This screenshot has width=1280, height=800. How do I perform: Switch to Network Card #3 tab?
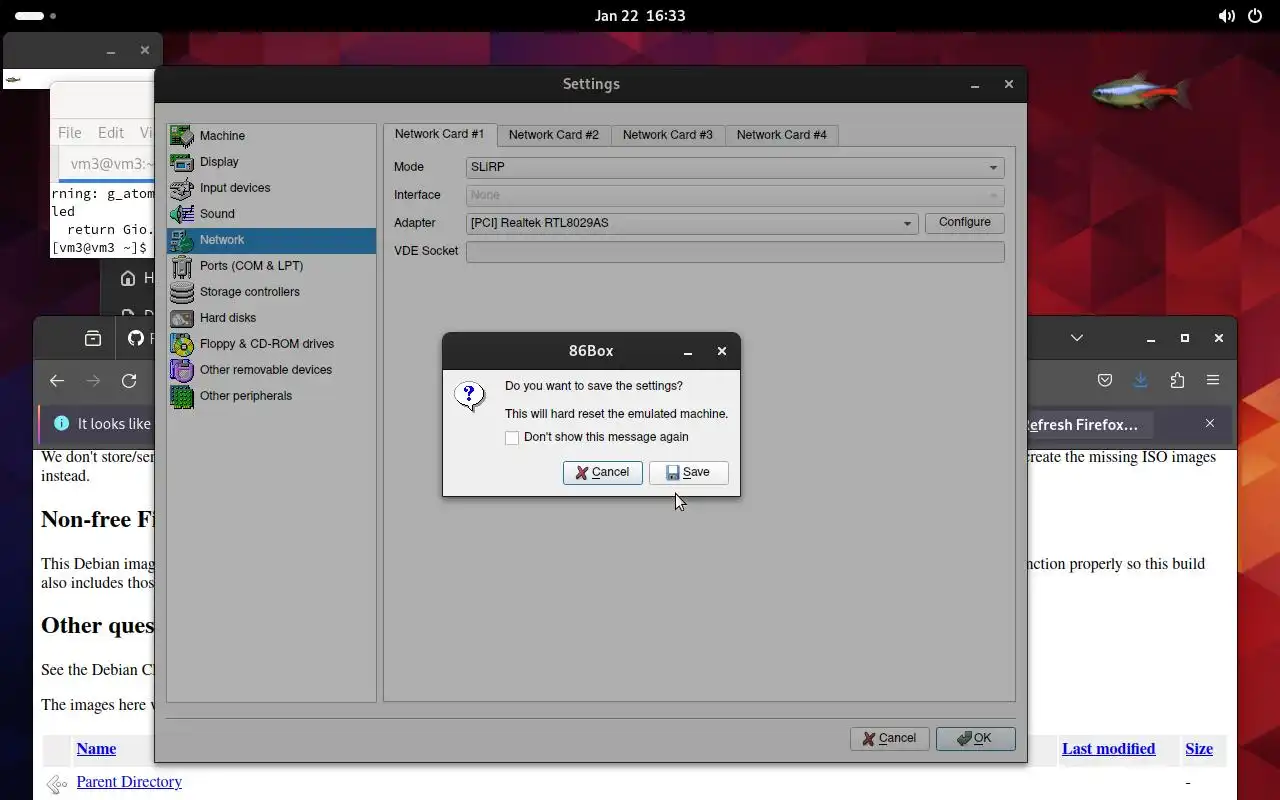[667, 135]
